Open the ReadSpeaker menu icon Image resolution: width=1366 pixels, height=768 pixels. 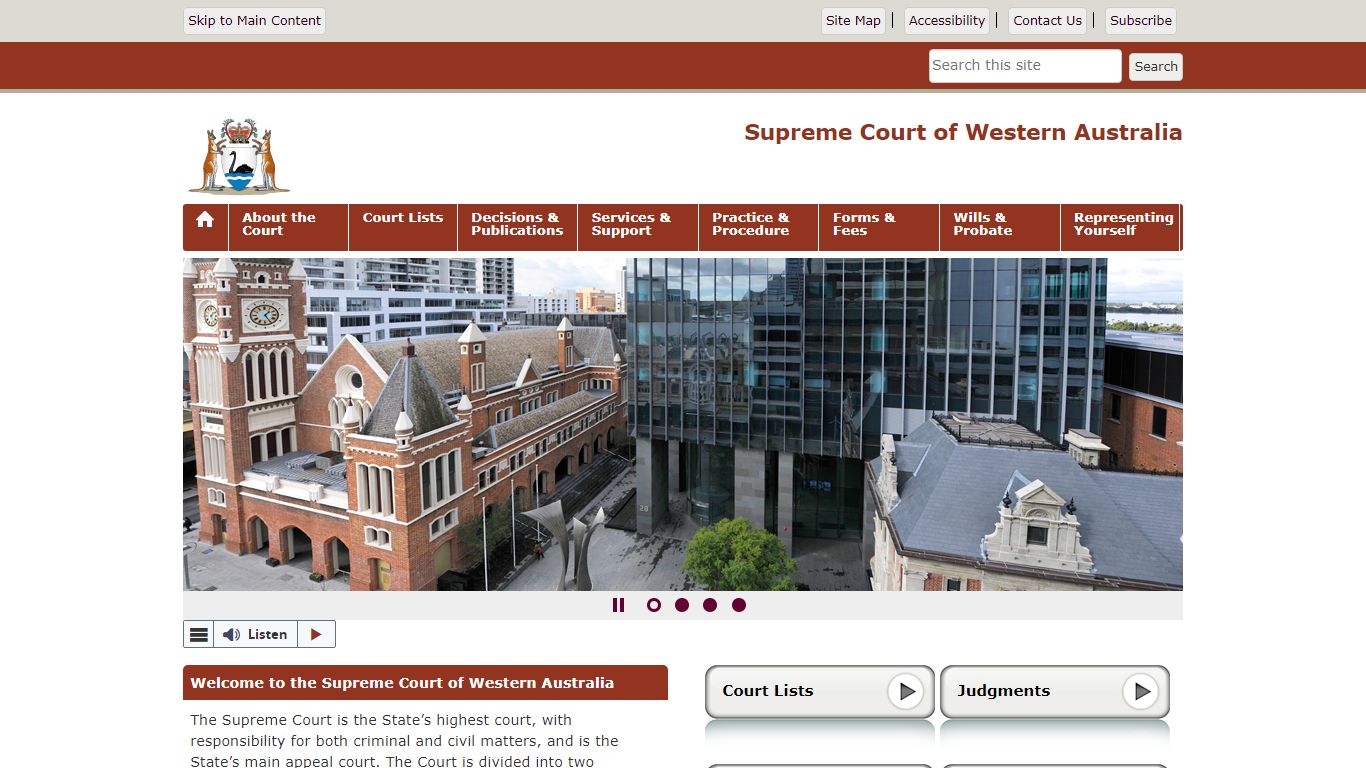(x=199, y=634)
